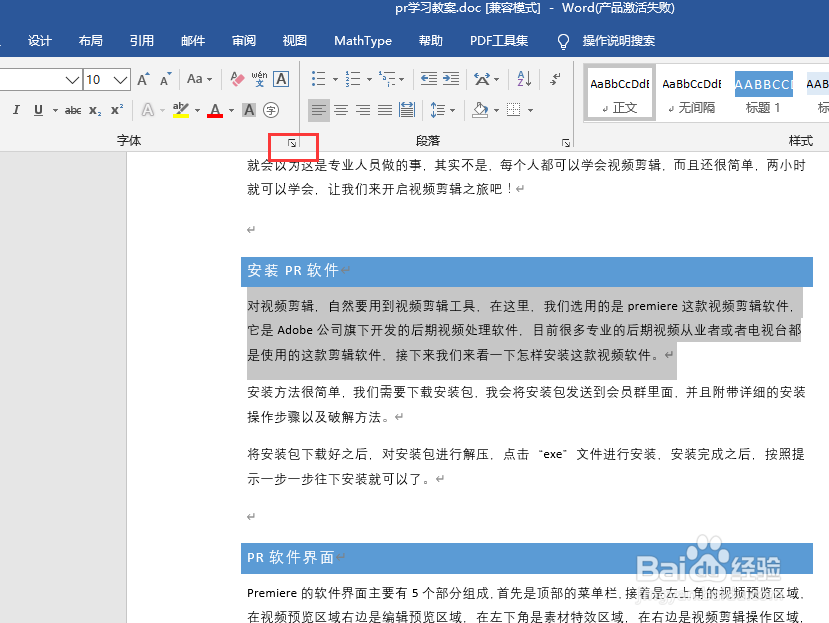Image resolution: width=829 pixels, height=623 pixels.
Task: Shrink font size with smaller A button
Action: (x=165, y=79)
